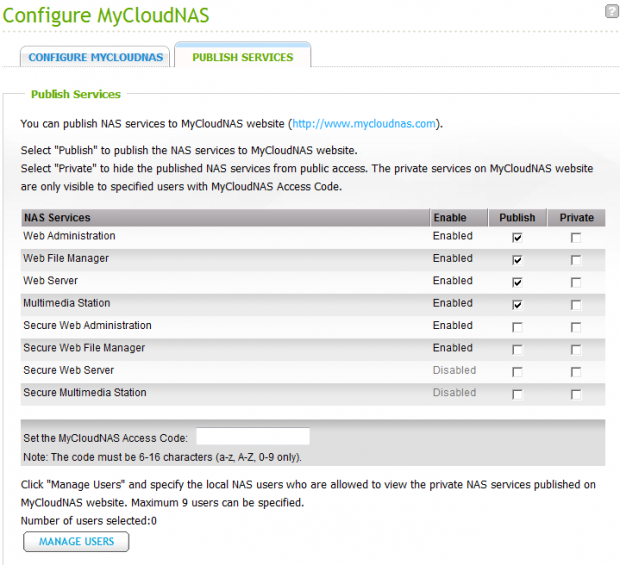Click Disabled status of Secure Multimedia Station
Viewport: 620px width, 565px height.
pyautogui.click(x=454, y=393)
